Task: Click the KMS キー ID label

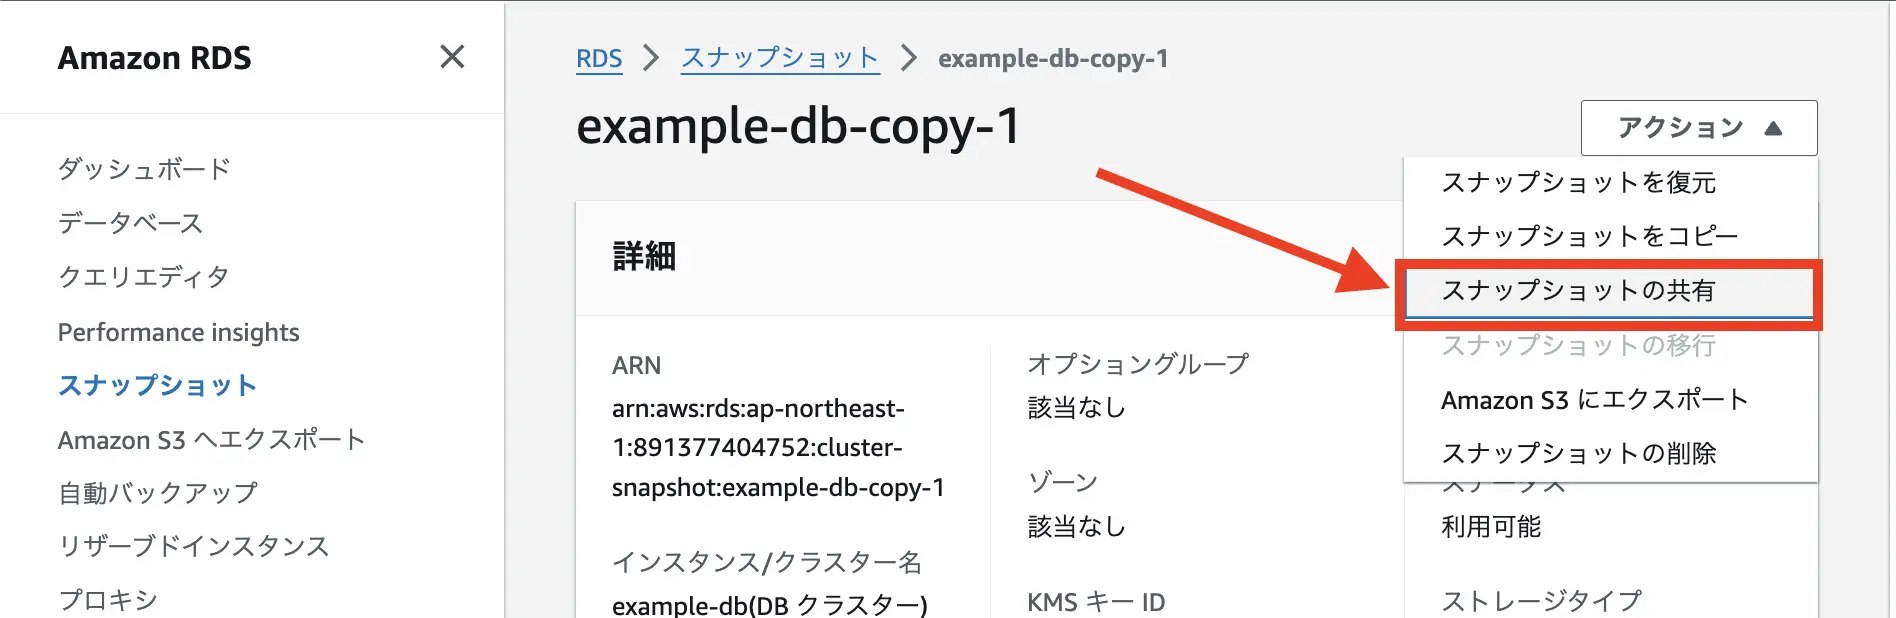Action: click(x=1096, y=602)
